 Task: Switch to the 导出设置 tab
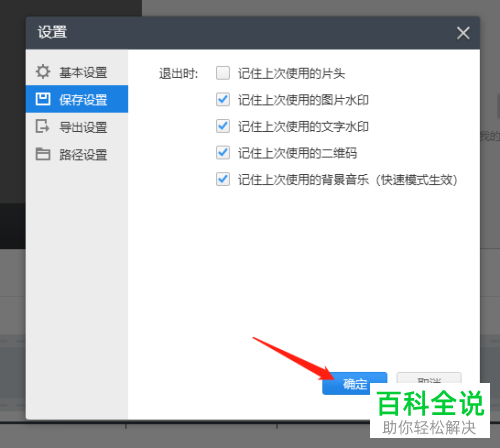(77, 127)
